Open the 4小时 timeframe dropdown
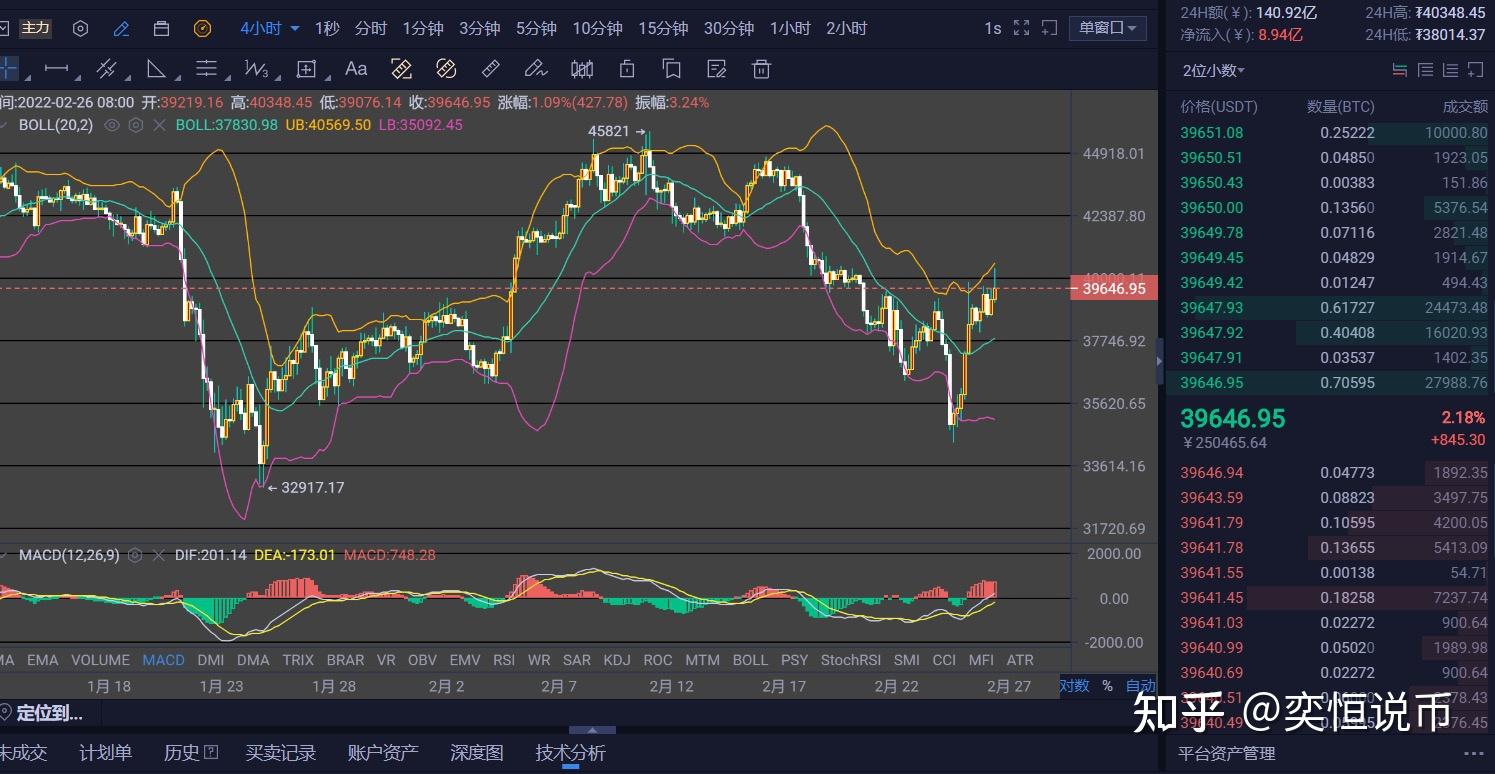The height and width of the screenshot is (774, 1495). (x=270, y=28)
